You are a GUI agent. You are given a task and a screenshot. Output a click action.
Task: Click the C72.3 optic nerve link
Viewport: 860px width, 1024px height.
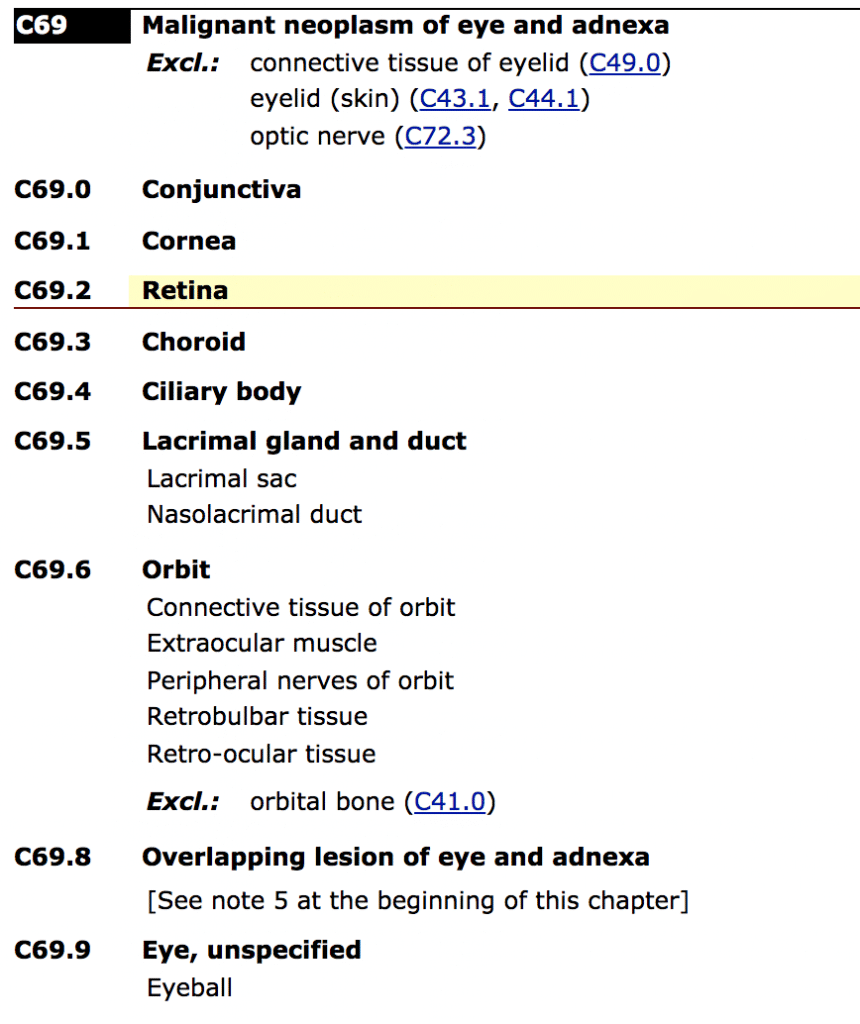pos(440,136)
